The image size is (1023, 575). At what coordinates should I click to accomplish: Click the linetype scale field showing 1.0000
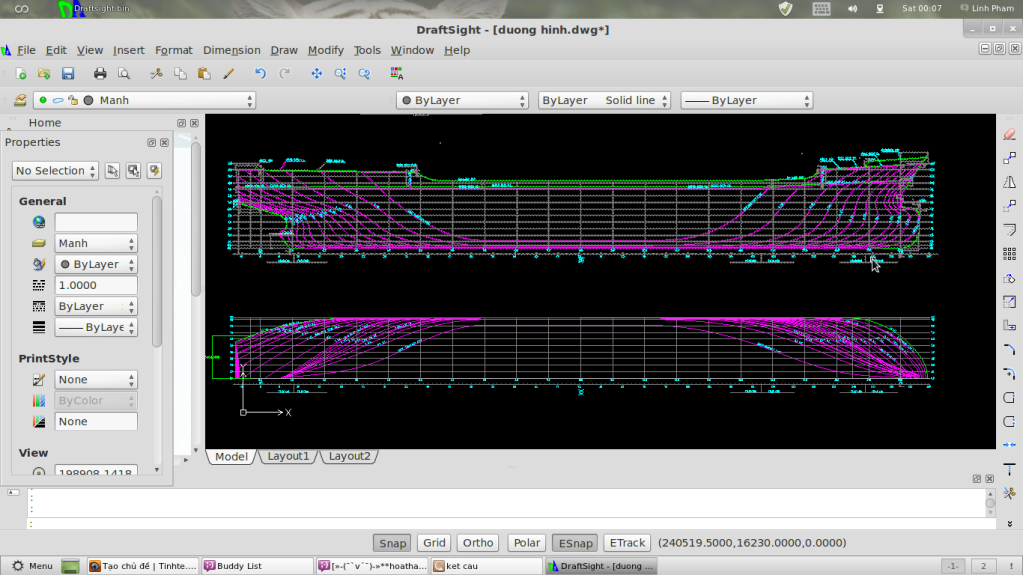pyautogui.click(x=95, y=285)
